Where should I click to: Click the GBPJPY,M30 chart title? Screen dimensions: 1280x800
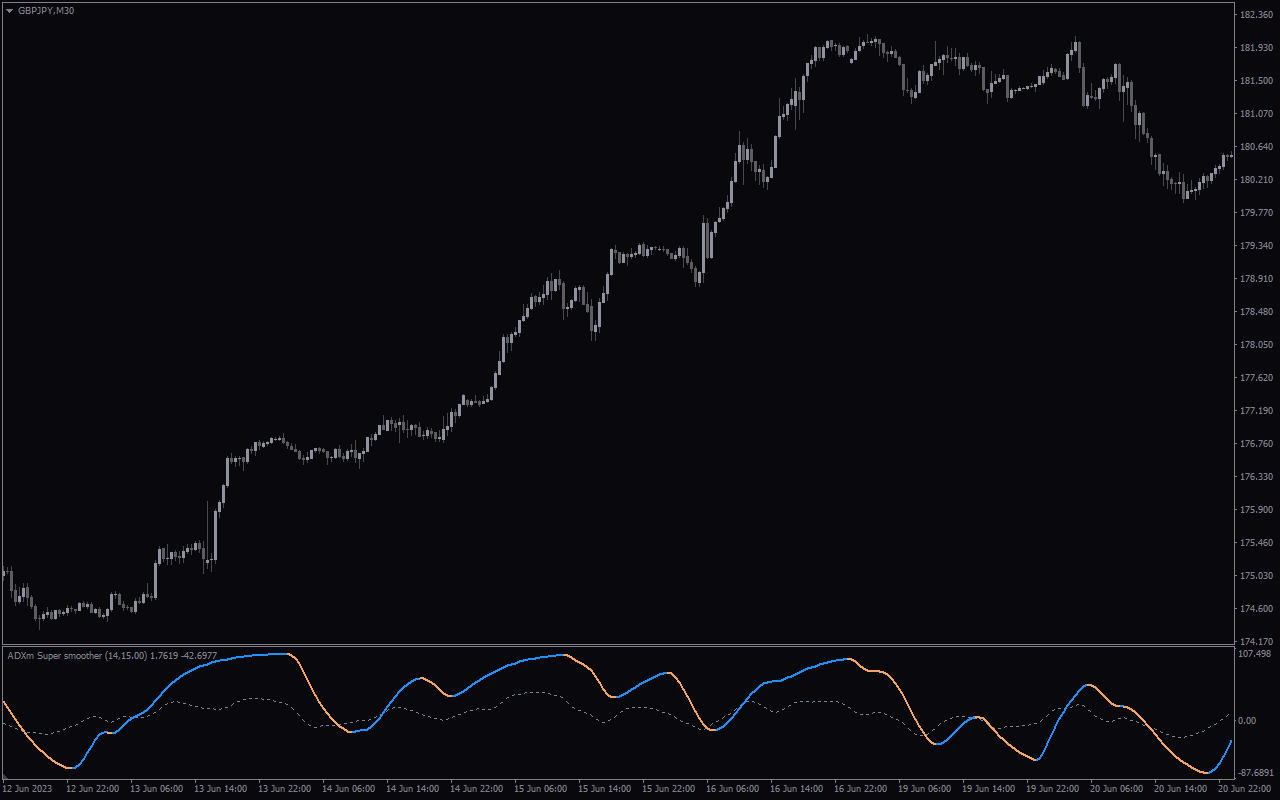[46, 10]
